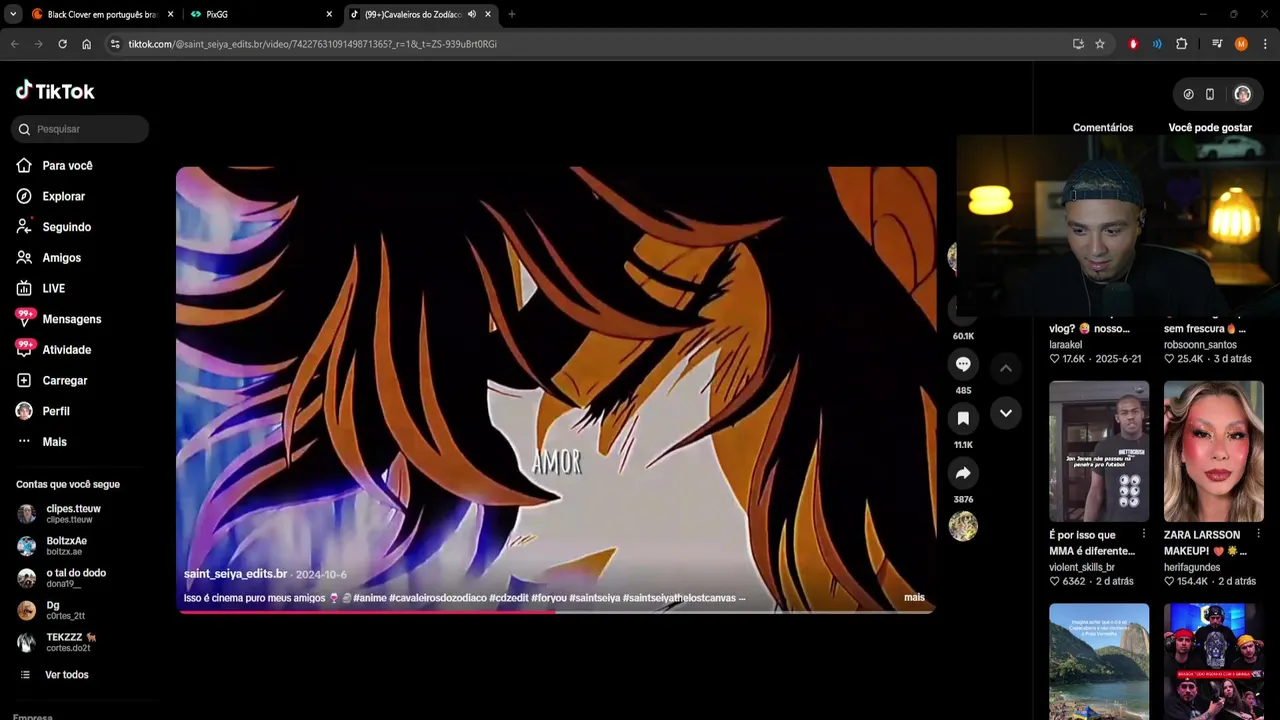Image resolution: width=1280 pixels, height=720 pixels.
Task: Open the LIVE section
Action: pos(41,289)
